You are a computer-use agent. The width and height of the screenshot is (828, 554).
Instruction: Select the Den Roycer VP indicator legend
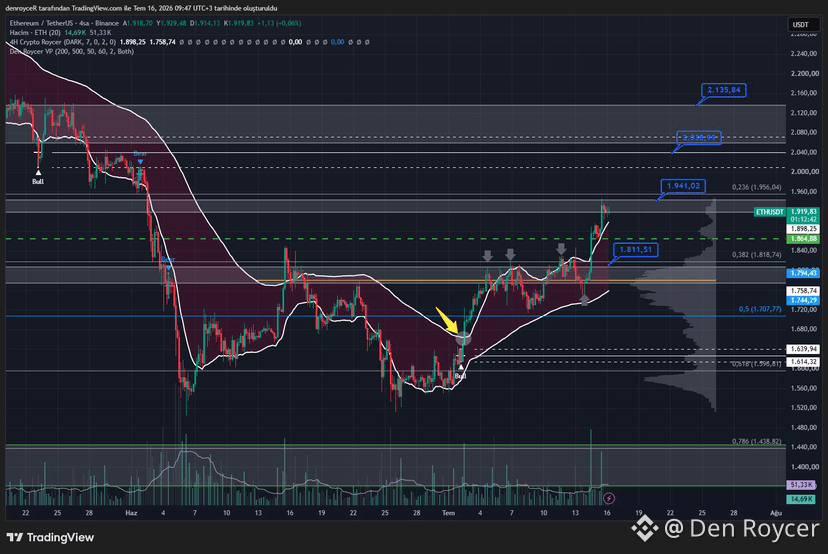[71, 51]
